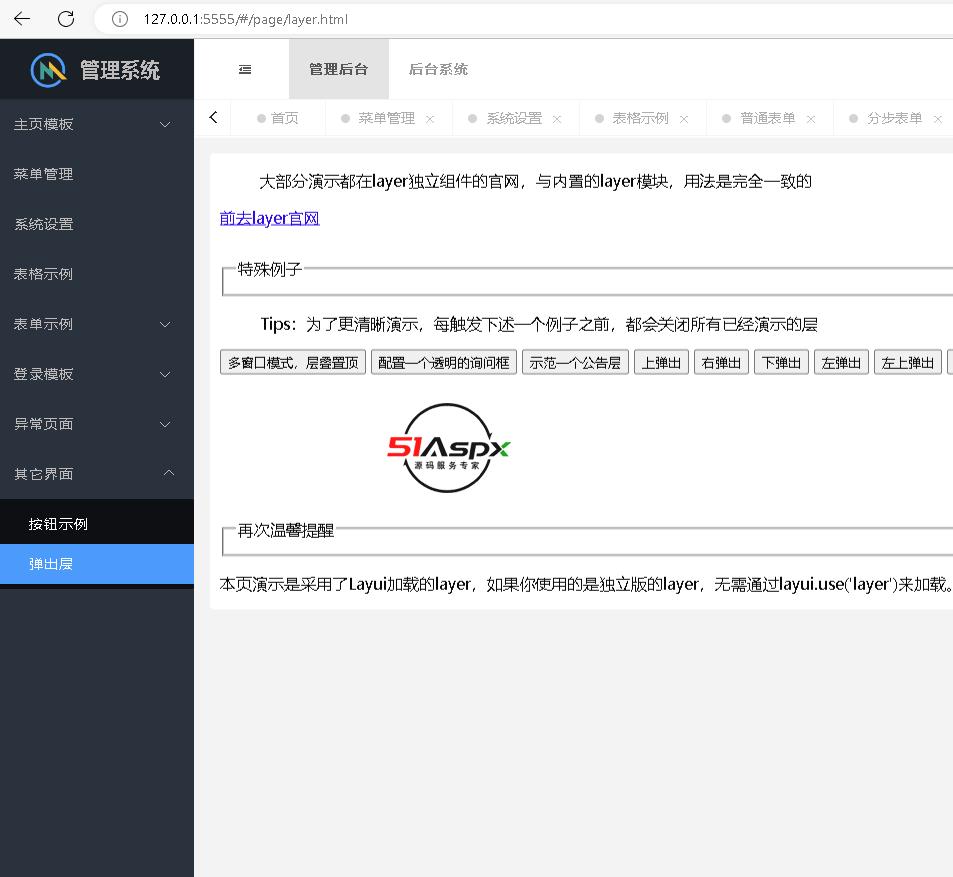Collapse the 其它界面 menu chevron

(x=169, y=473)
